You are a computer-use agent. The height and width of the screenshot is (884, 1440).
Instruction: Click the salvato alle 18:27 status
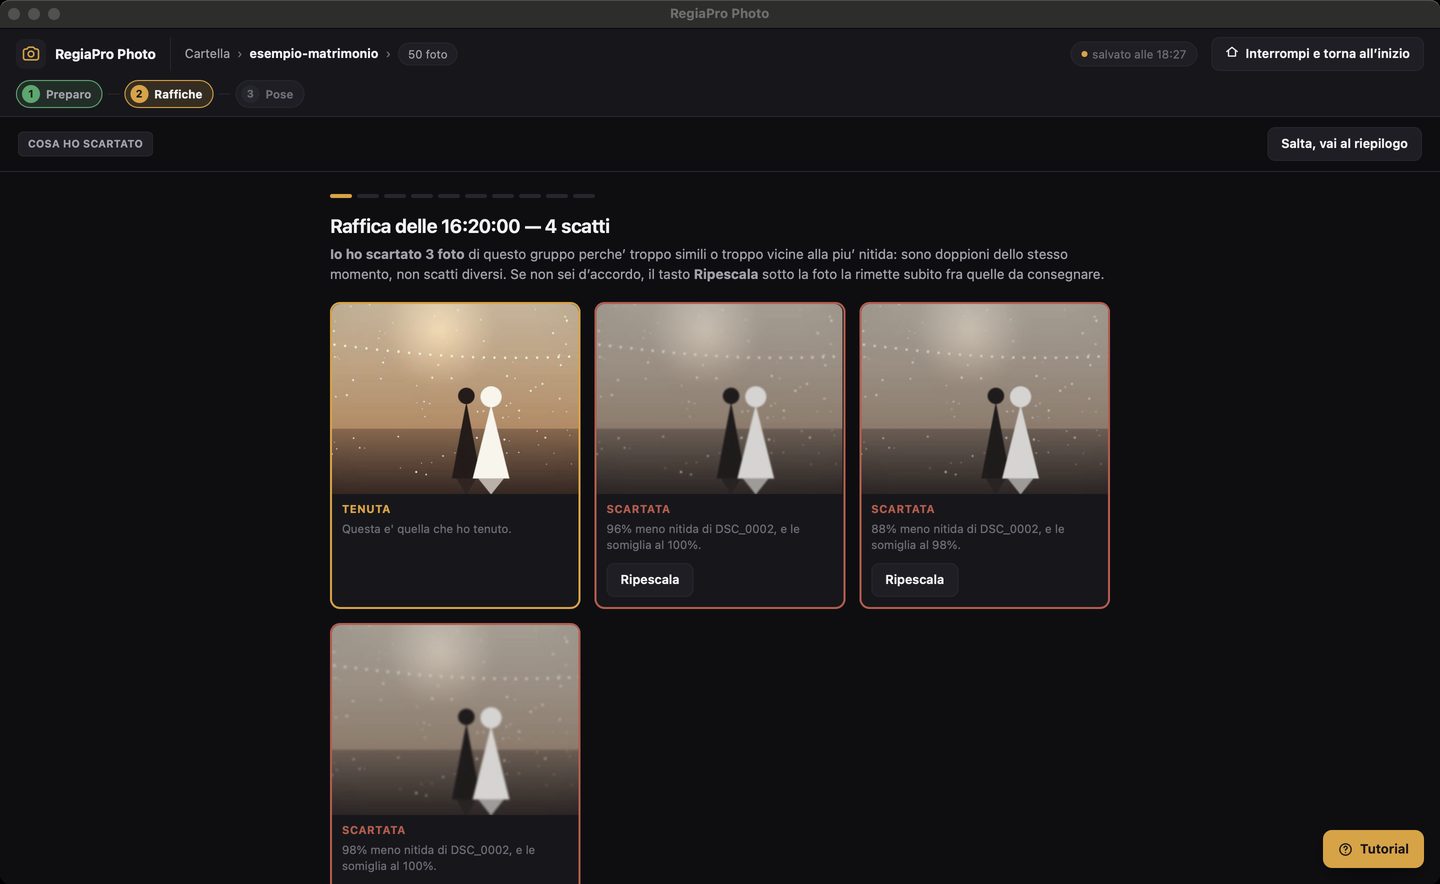tap(1133, 54)
